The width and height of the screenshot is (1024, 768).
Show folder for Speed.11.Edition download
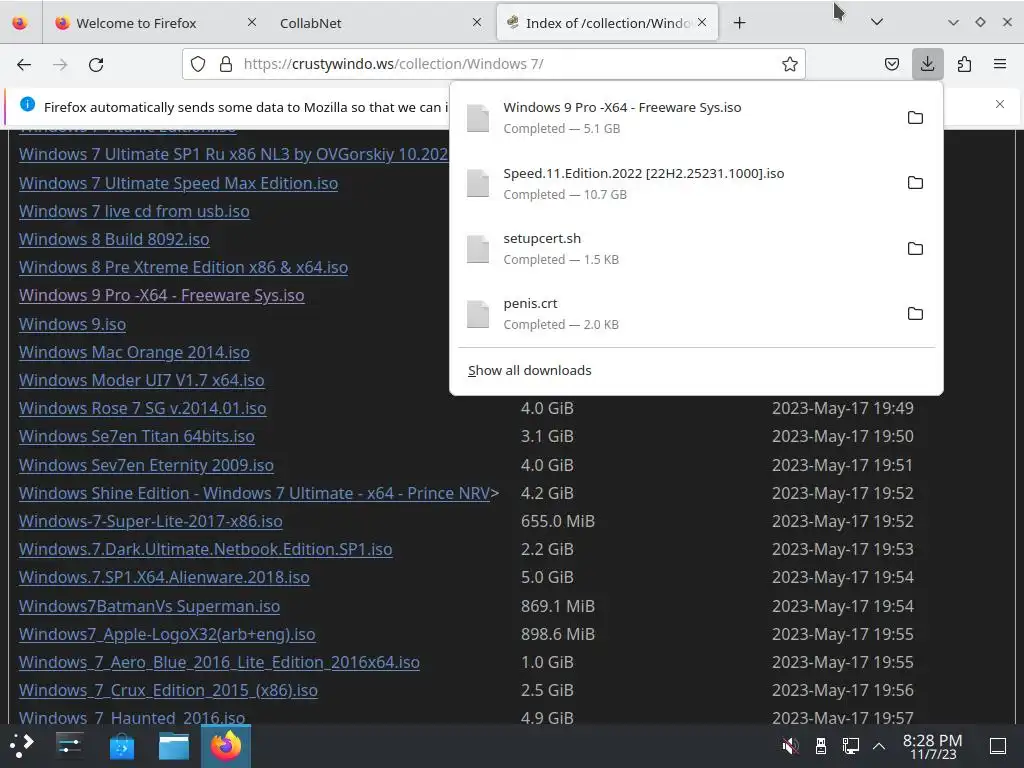click(915, 183)
